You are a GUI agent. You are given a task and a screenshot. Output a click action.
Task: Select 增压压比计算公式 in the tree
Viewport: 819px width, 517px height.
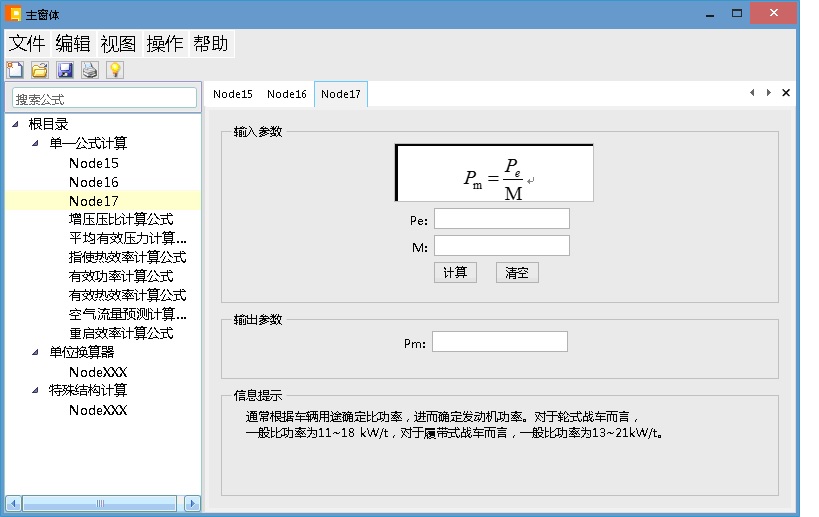pos(121,219)
